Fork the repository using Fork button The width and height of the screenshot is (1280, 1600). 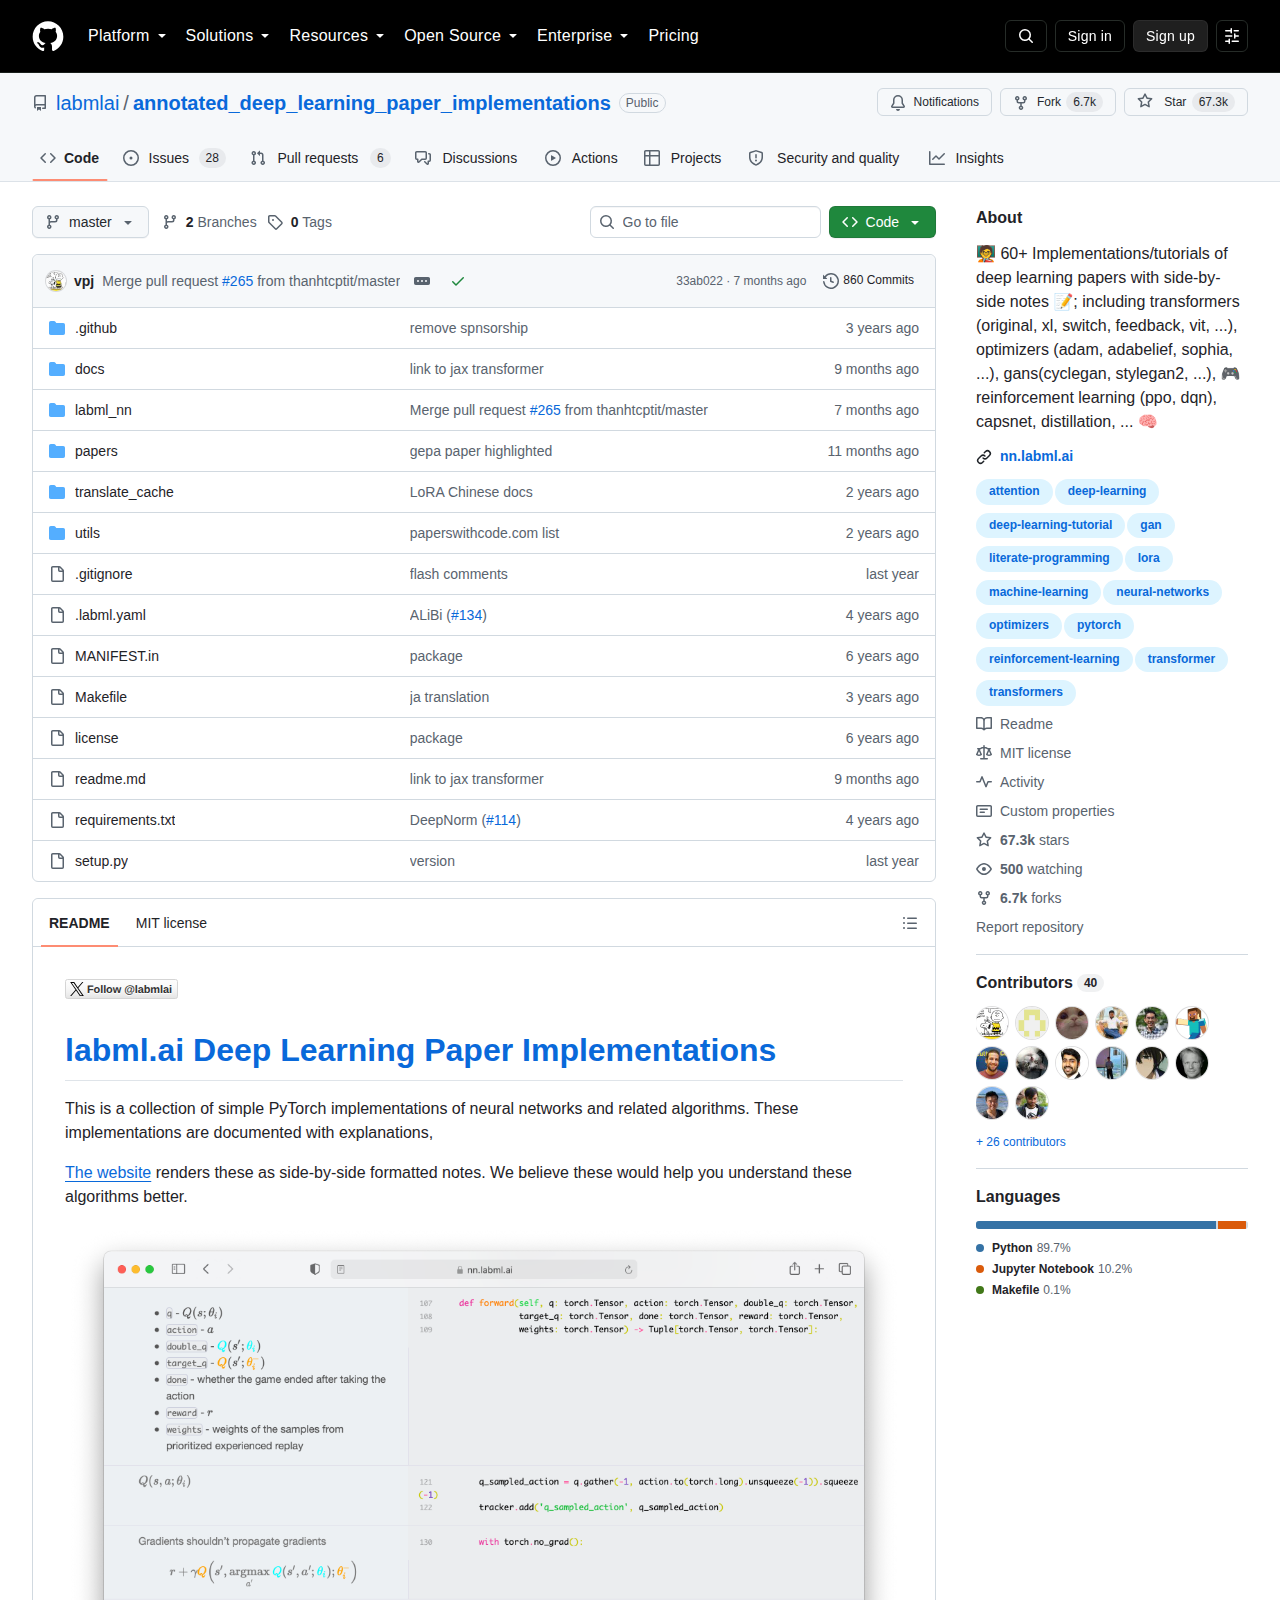1057,102
